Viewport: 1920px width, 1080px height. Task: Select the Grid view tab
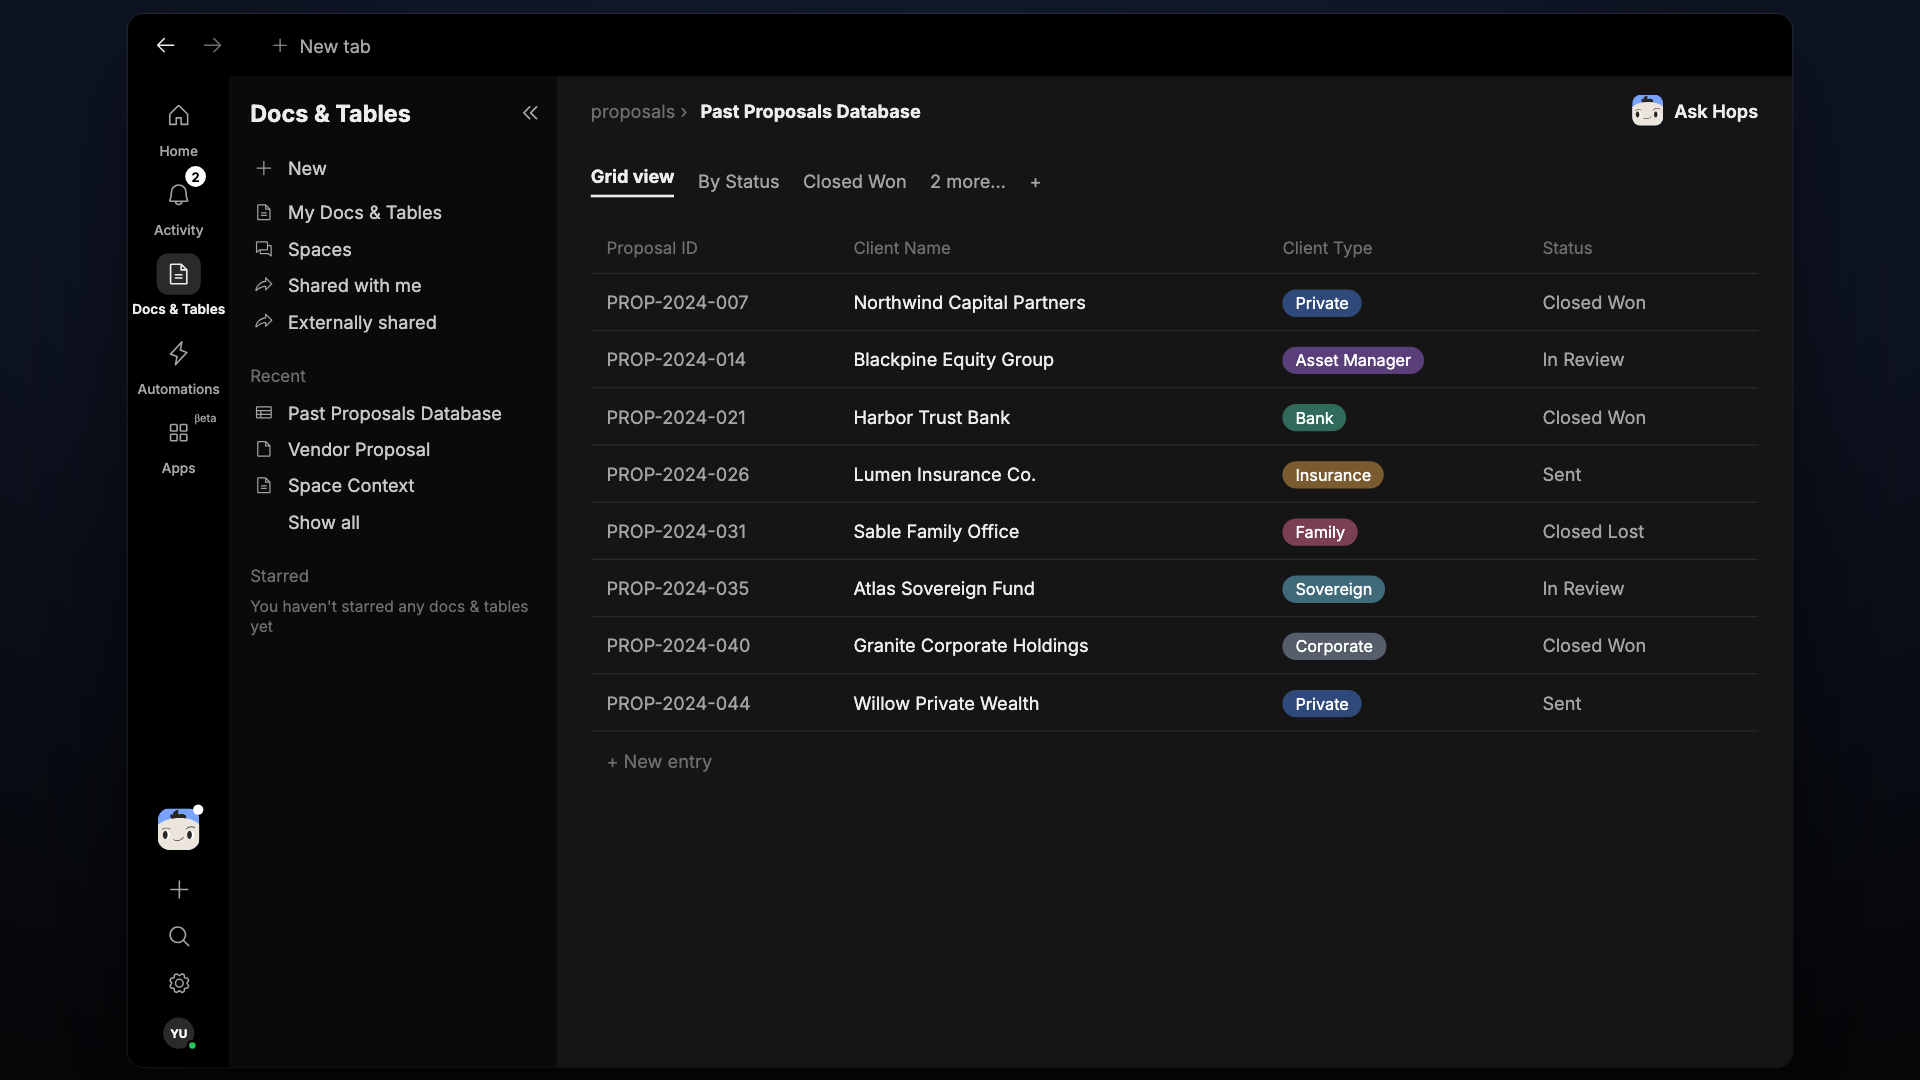point(632,177)
